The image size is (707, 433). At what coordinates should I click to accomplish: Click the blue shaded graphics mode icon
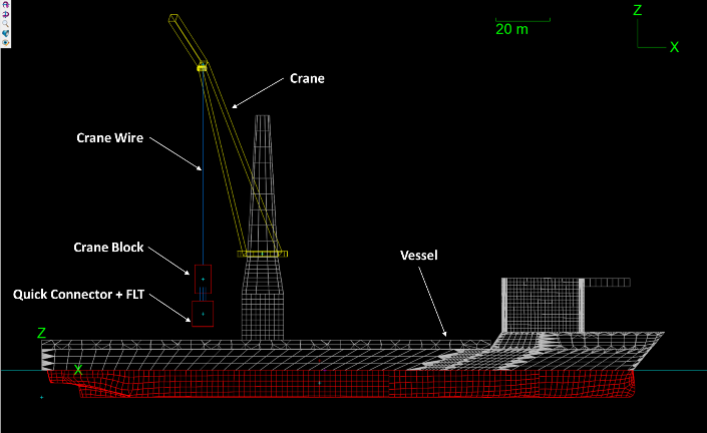pyautogui.click(x=5, y=33)
